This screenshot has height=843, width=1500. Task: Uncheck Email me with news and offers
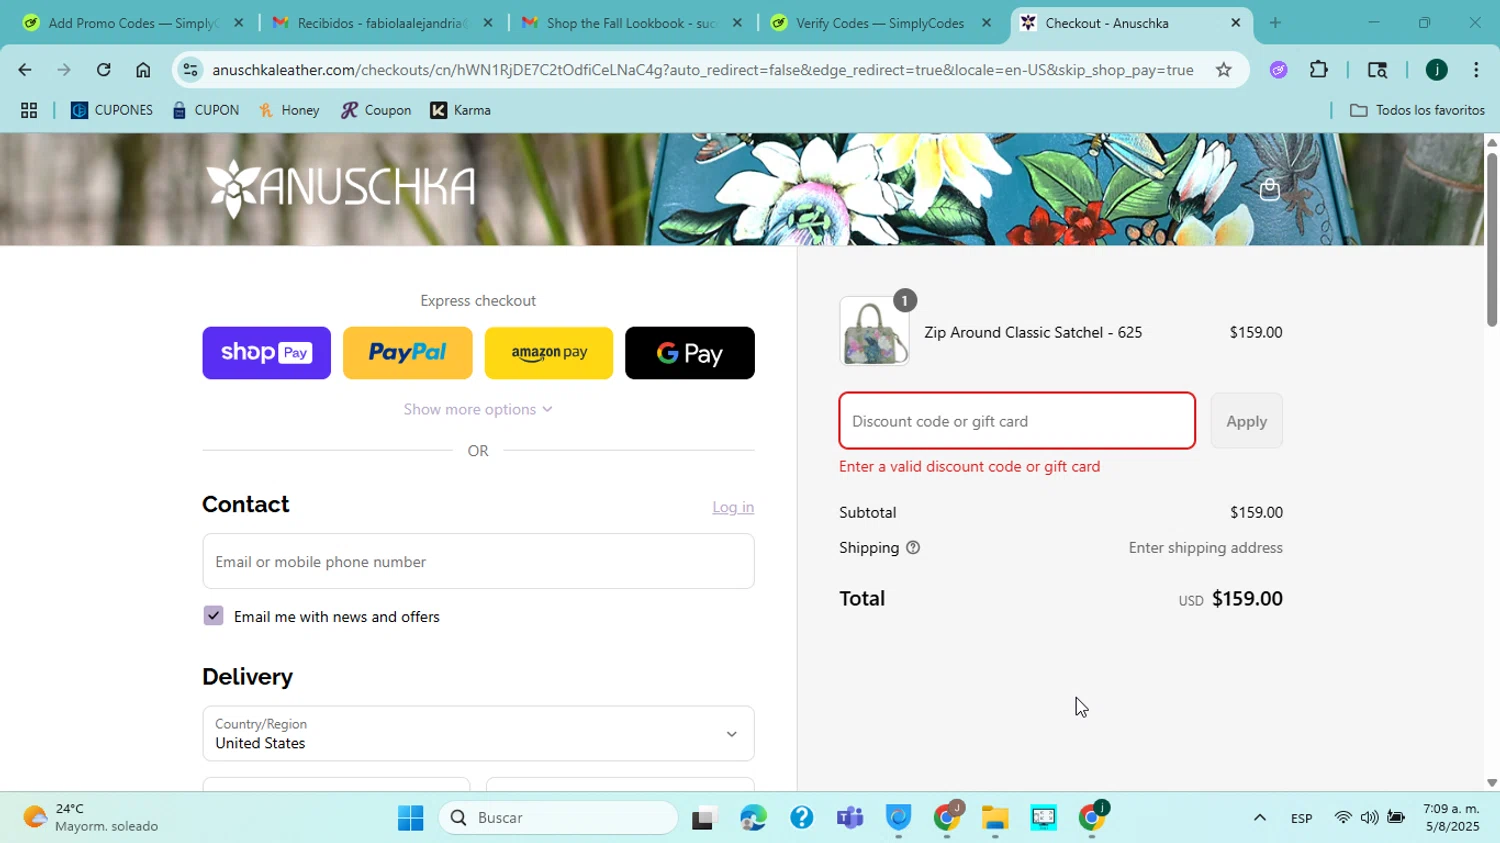[213, 616]
